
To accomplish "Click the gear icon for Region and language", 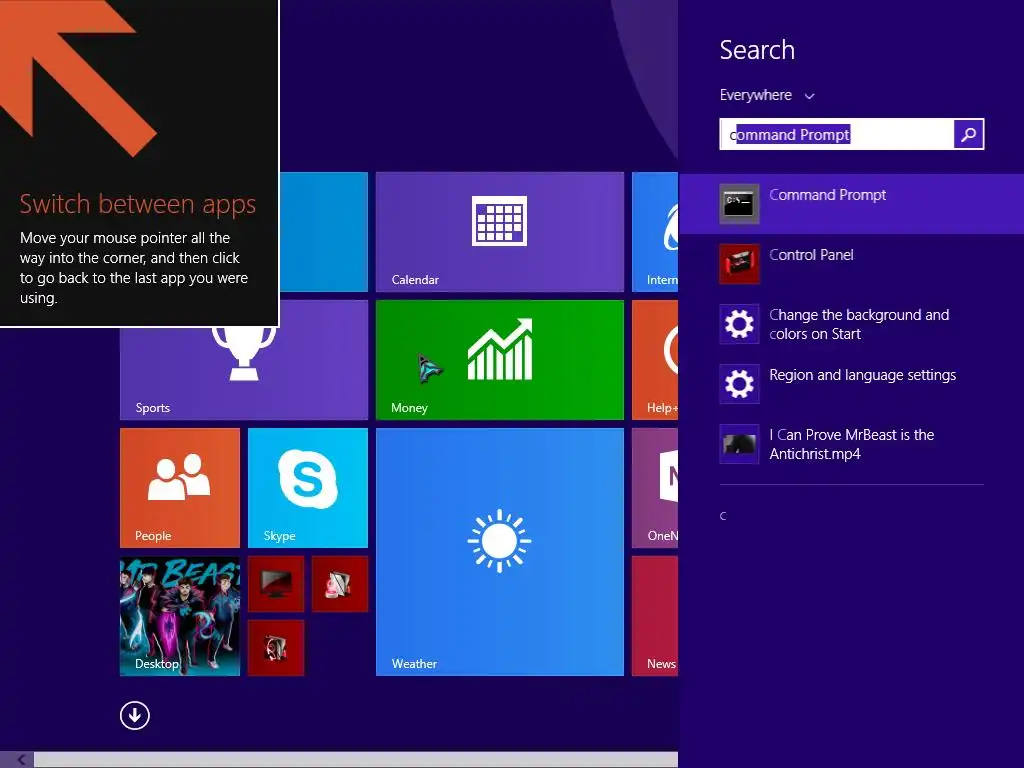I will point(739,384).
